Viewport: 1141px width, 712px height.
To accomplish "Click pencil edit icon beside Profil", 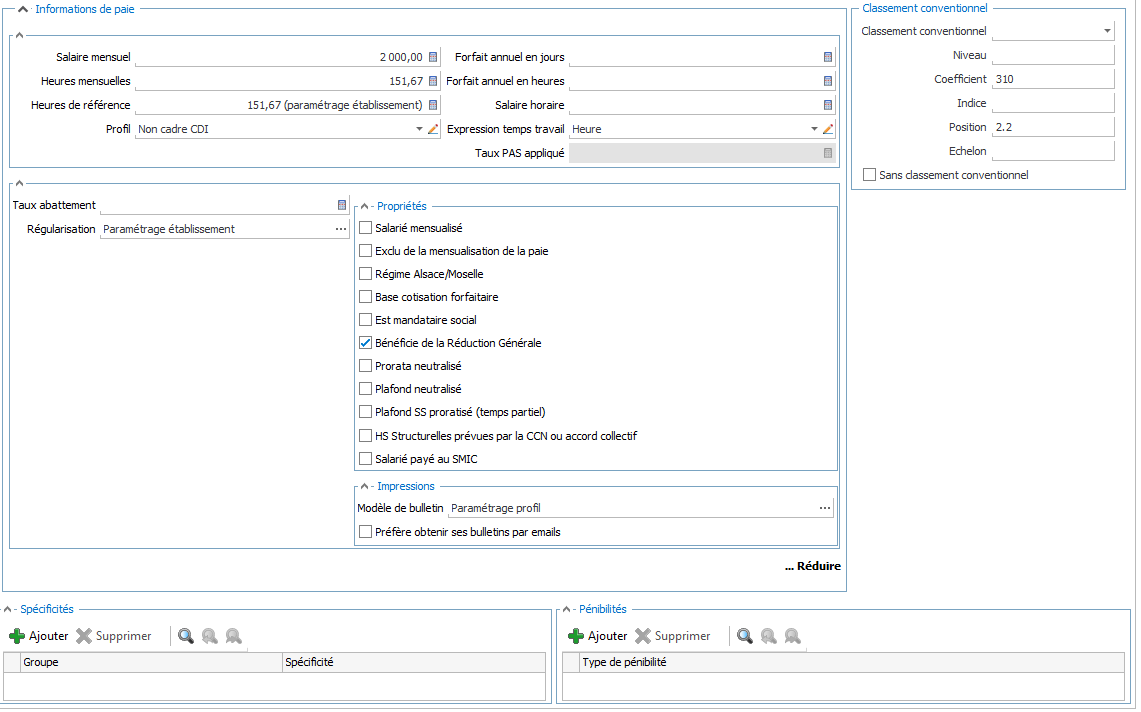I will tap(433, 129).
